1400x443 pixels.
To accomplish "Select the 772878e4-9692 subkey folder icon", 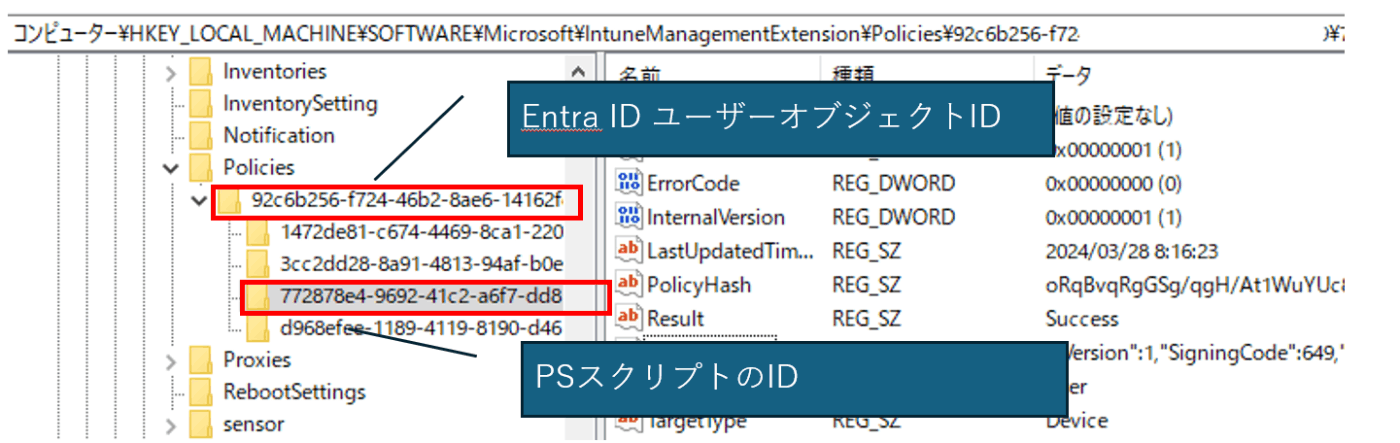I will coord(259,297).
